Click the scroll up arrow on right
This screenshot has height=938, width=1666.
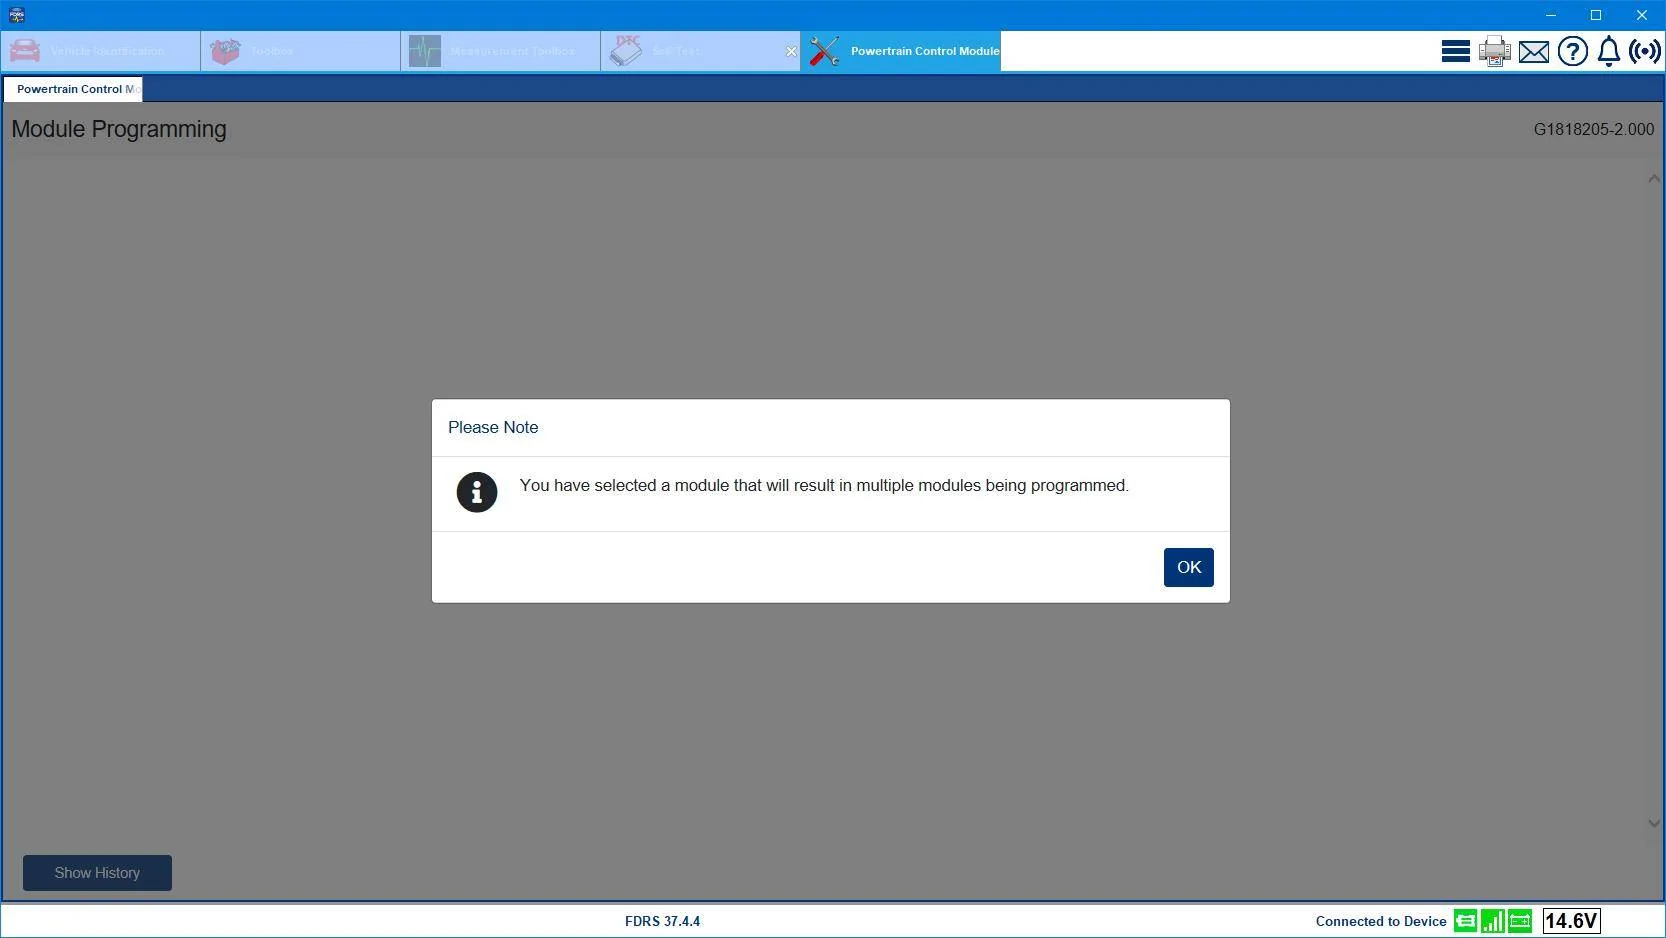coord(1653,179)
